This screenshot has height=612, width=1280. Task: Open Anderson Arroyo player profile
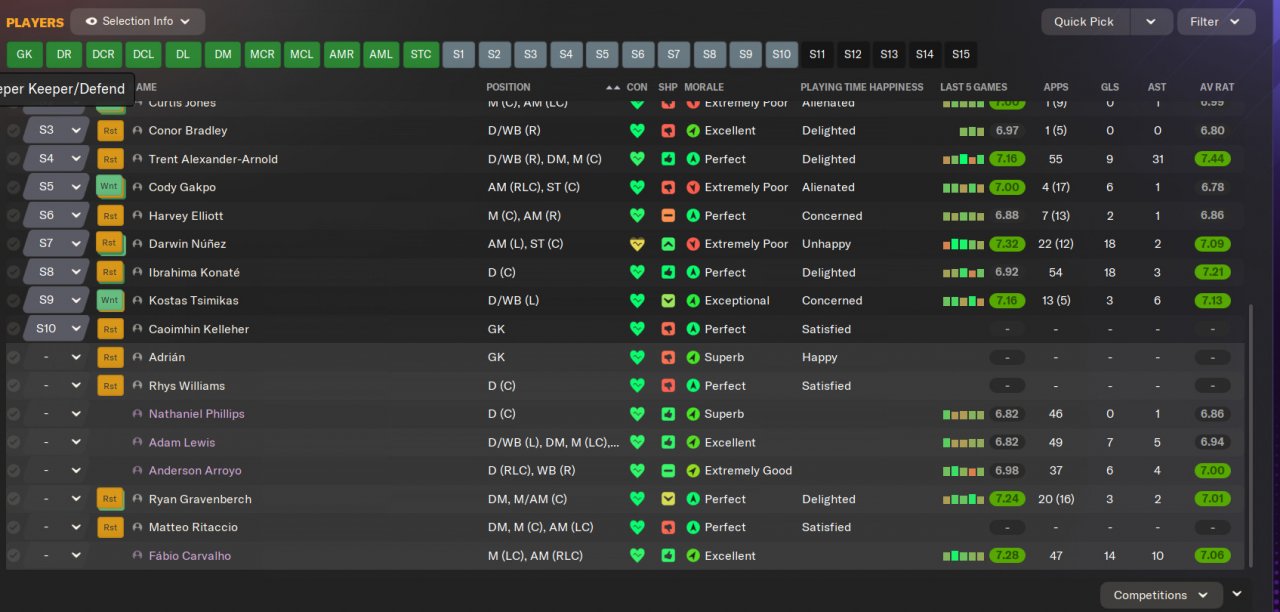click(x=195, y=471)
